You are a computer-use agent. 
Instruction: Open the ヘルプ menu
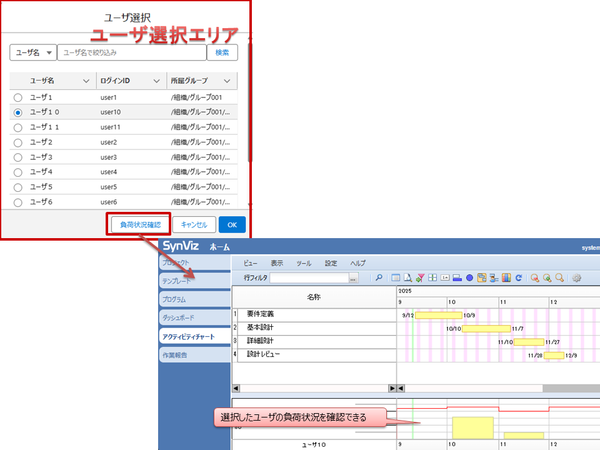pos(358,263)
